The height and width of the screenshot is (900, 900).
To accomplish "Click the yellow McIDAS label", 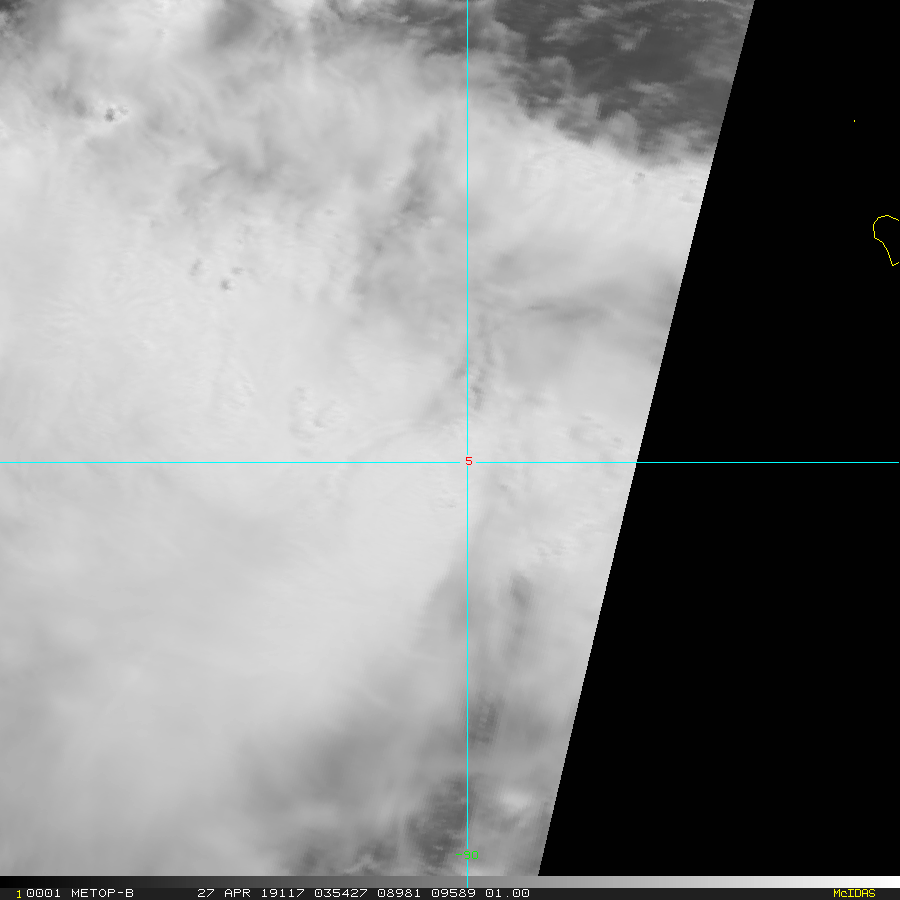I will pyautogui.click(x=853, y=893).
